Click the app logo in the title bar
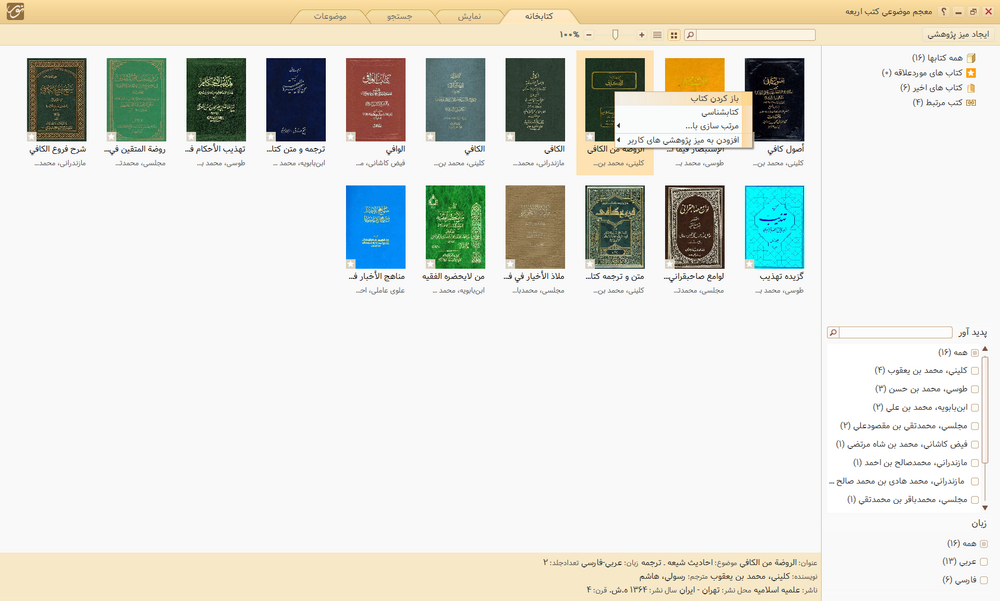 point(15,11)
